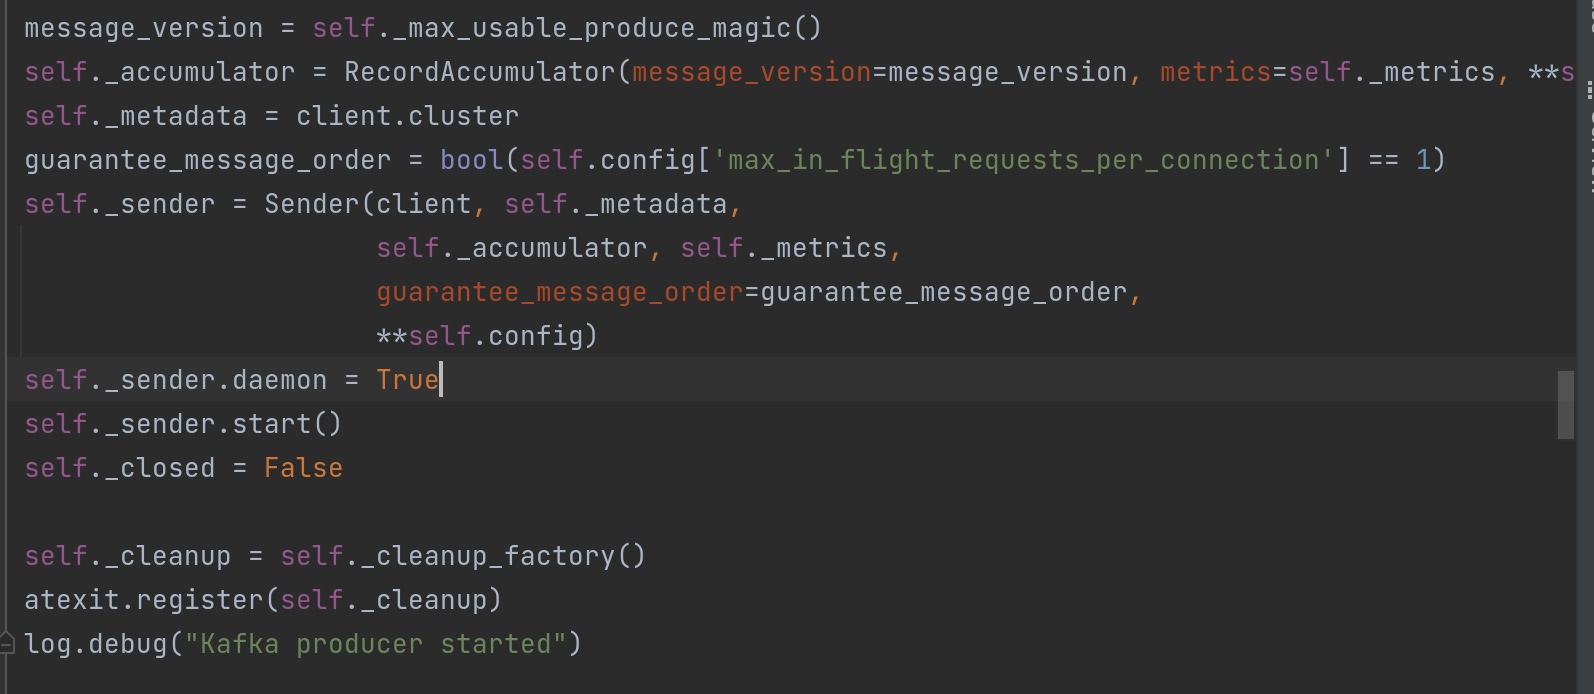
Task: Click **self.config argument in Sender call
Action: click(480, 336)
